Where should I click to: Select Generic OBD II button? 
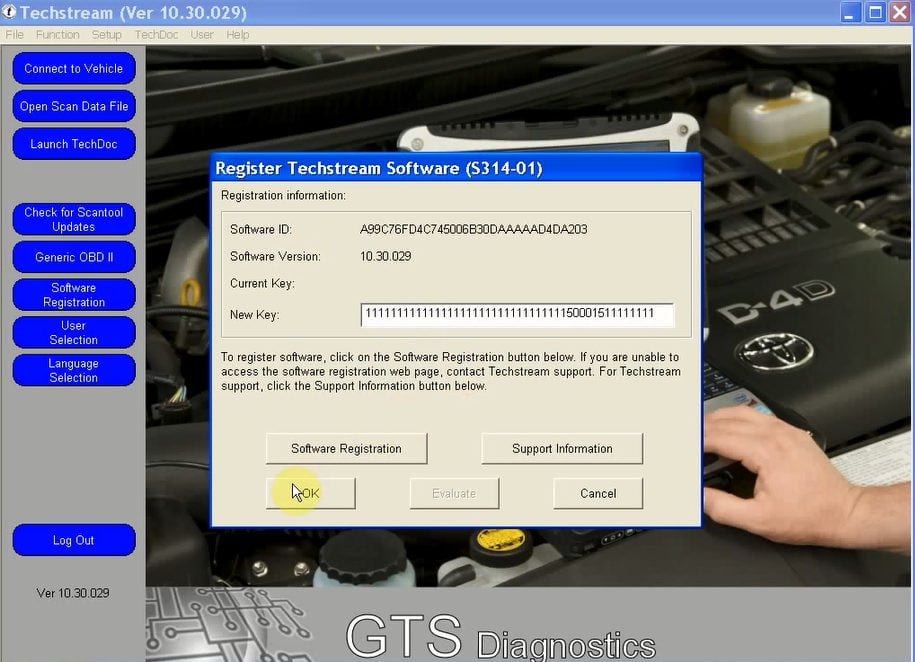coord(74,257)
